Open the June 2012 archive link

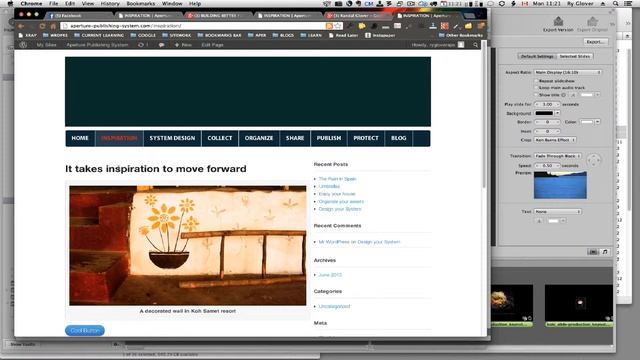330,275
